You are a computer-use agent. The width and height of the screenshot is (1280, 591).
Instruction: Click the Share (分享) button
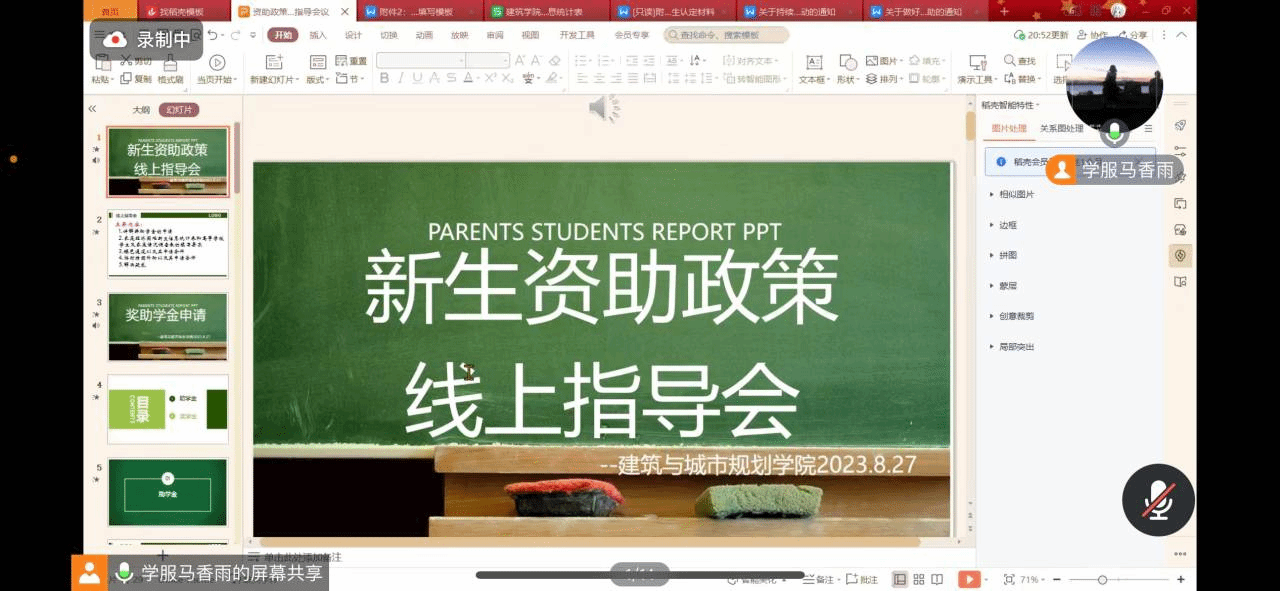pyautogui.click(x=1133, y=35)
